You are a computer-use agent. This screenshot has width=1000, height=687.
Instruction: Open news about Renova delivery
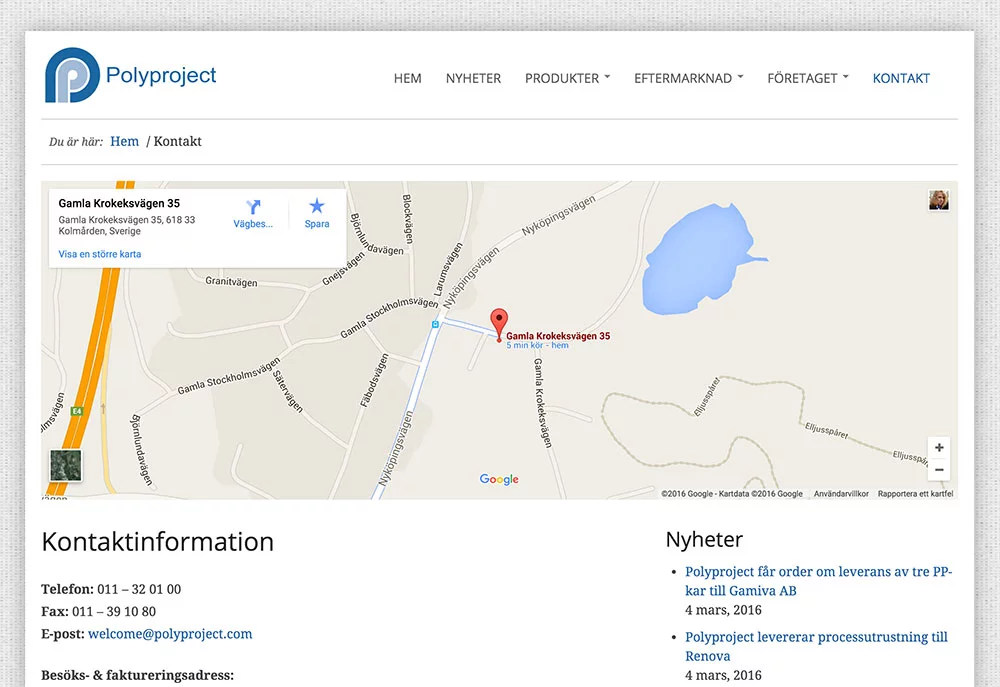816,646
